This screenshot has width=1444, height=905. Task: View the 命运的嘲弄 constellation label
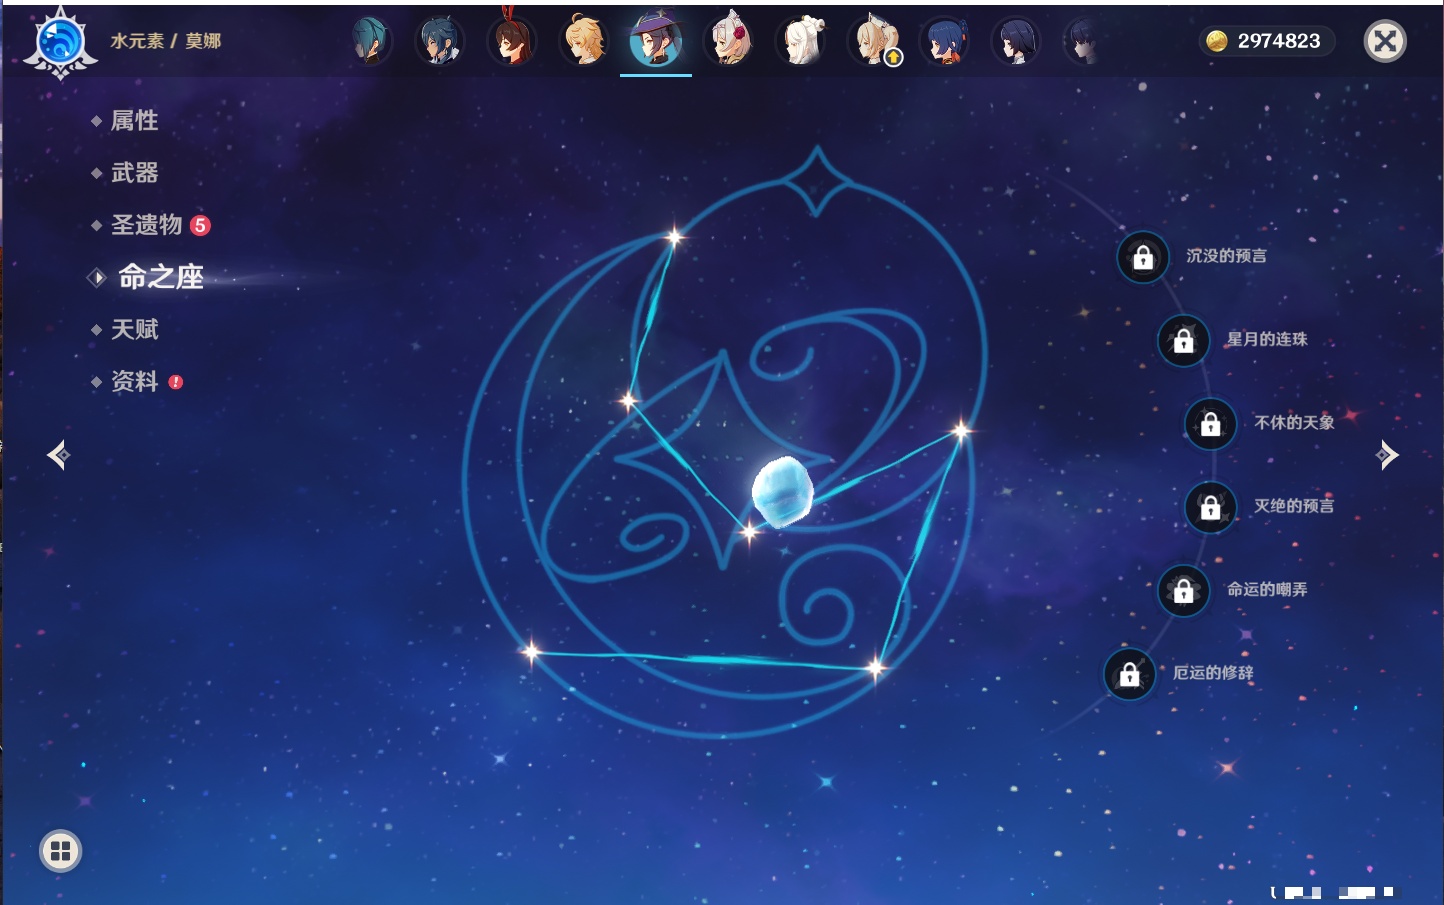coord(1267,589)
